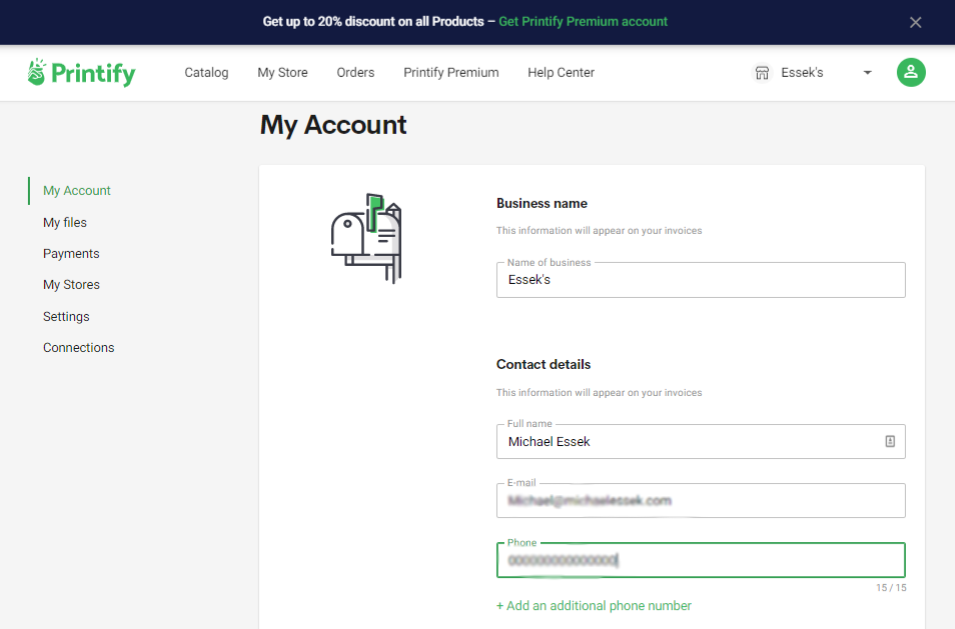Image resolution: width=955 pixels, height=629 pixels.
Task: Expand the Essek's store dropdown arrow
Action: click(x=867, y=73)
